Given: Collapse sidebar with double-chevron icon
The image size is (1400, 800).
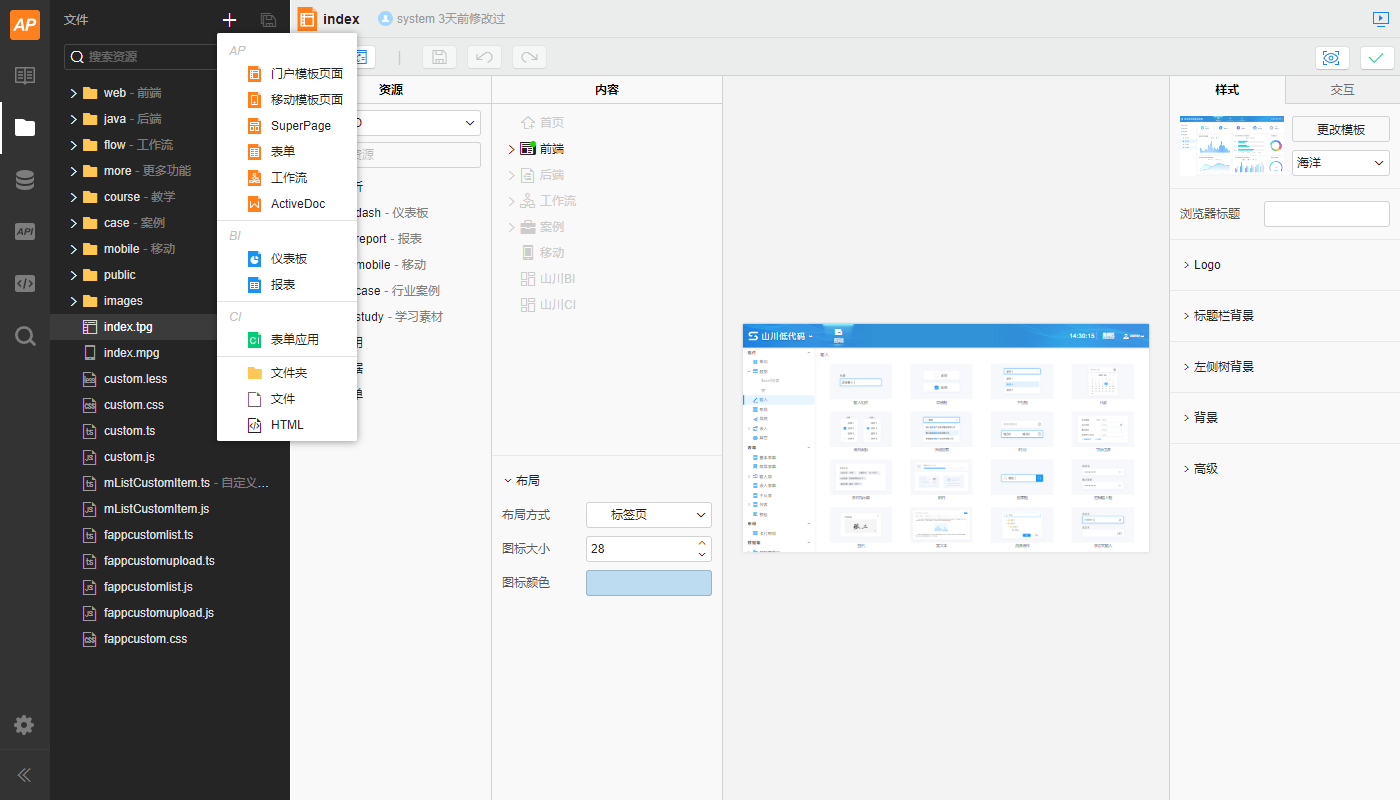Looking at the screenshot, I should tap(25, 775).
